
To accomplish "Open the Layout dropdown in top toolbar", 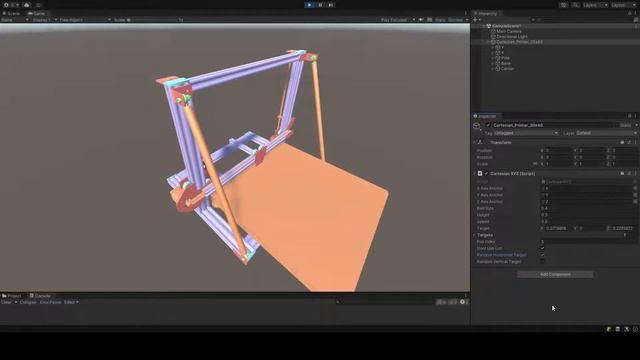I will click(624, 5).
